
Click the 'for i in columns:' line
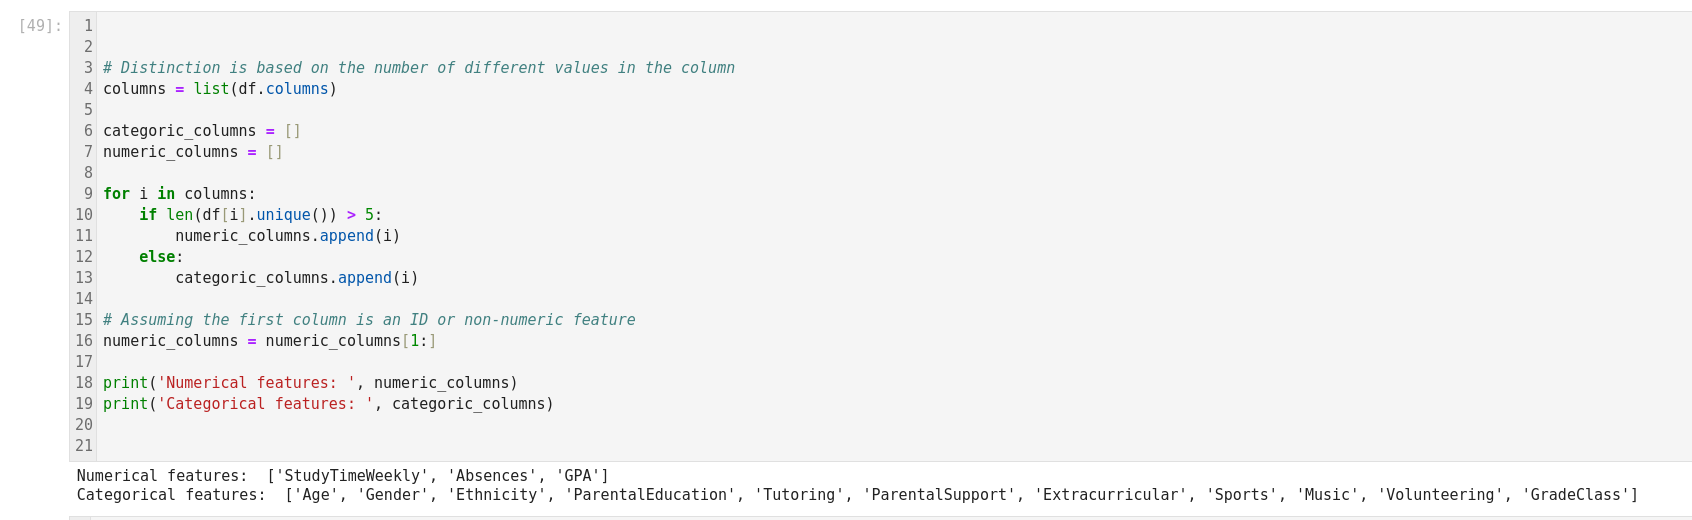pyautogui.click(x=179, y=194)
